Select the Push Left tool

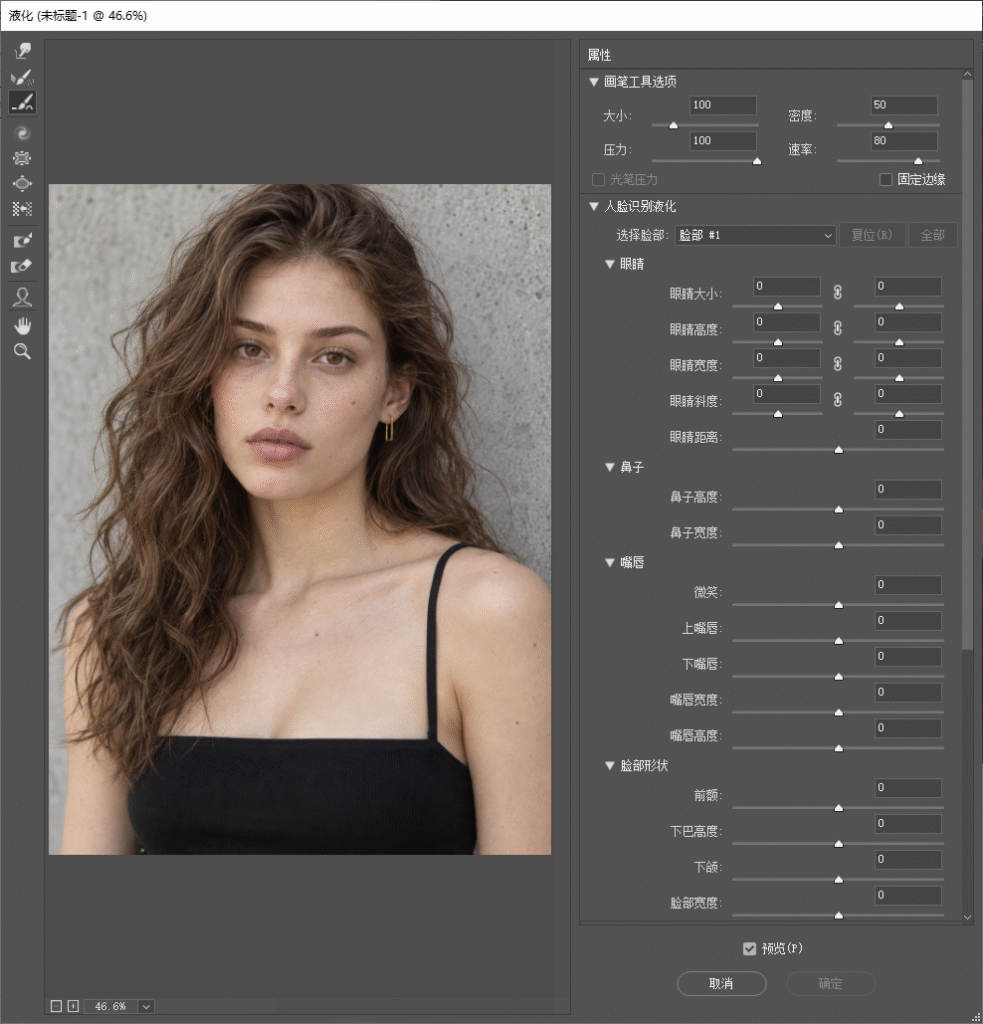(22, 209)
